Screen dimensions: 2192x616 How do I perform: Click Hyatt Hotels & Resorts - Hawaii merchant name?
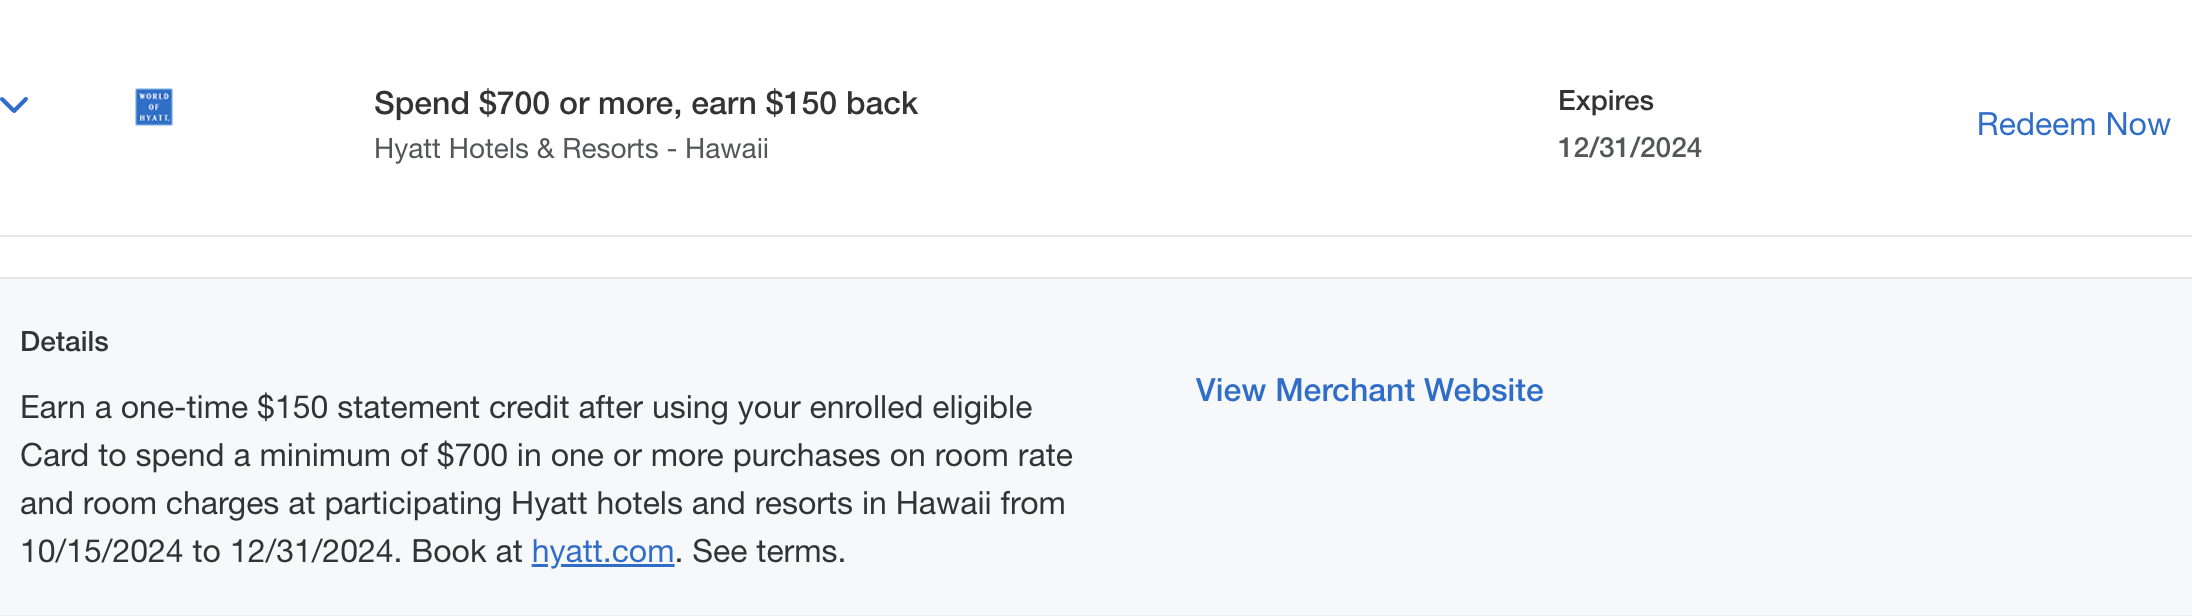(571, 148)
